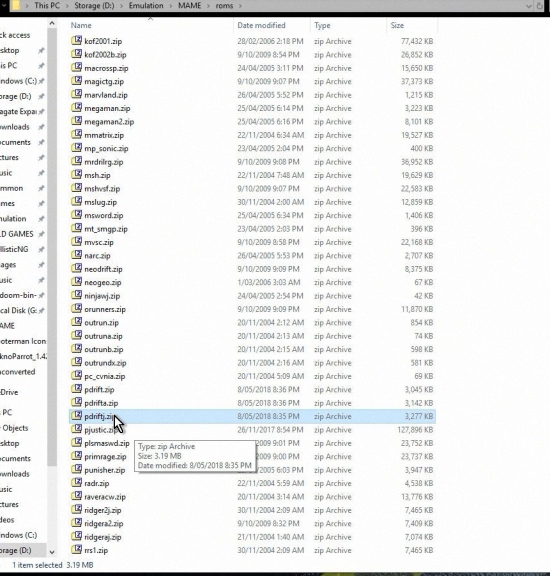Viewport: 550px width, 576px height.
Task: Sort files by the Size column header
Action: [x=397, y=25]
